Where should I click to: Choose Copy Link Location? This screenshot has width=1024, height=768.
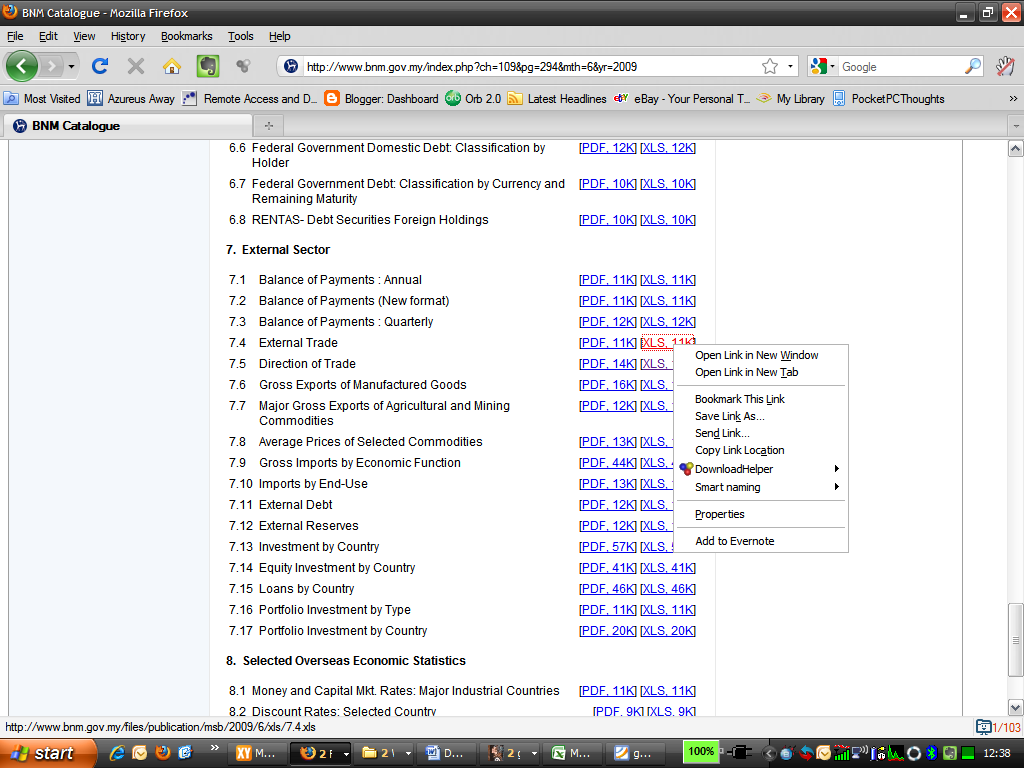click(x=761, y=450)
